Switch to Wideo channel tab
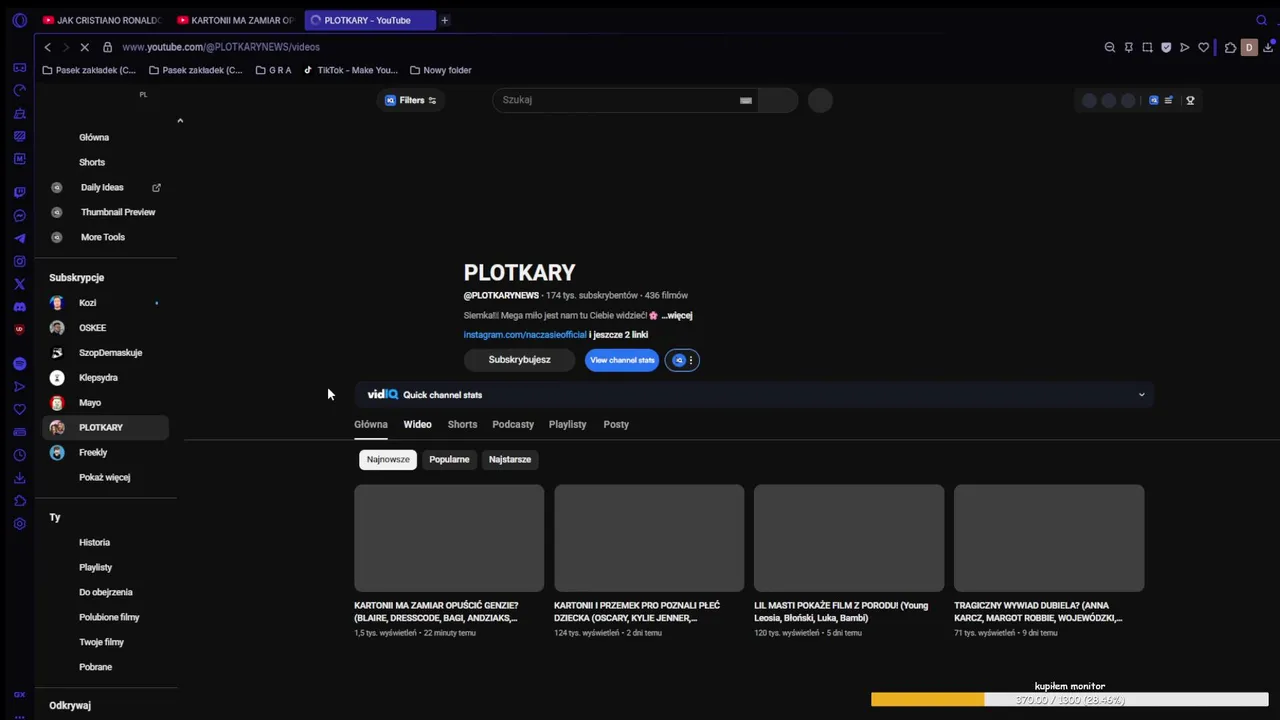This screenshot has height=720, width=1280. point(418,424)
